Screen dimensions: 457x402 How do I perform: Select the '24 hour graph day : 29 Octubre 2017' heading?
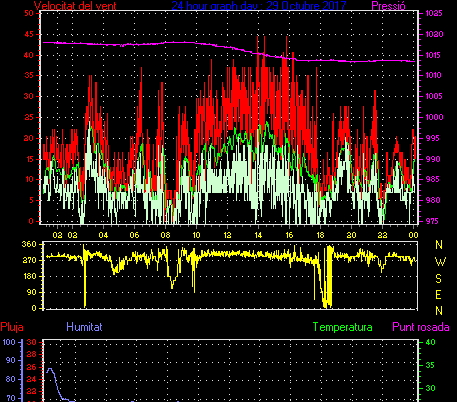[x=259, y=6]
